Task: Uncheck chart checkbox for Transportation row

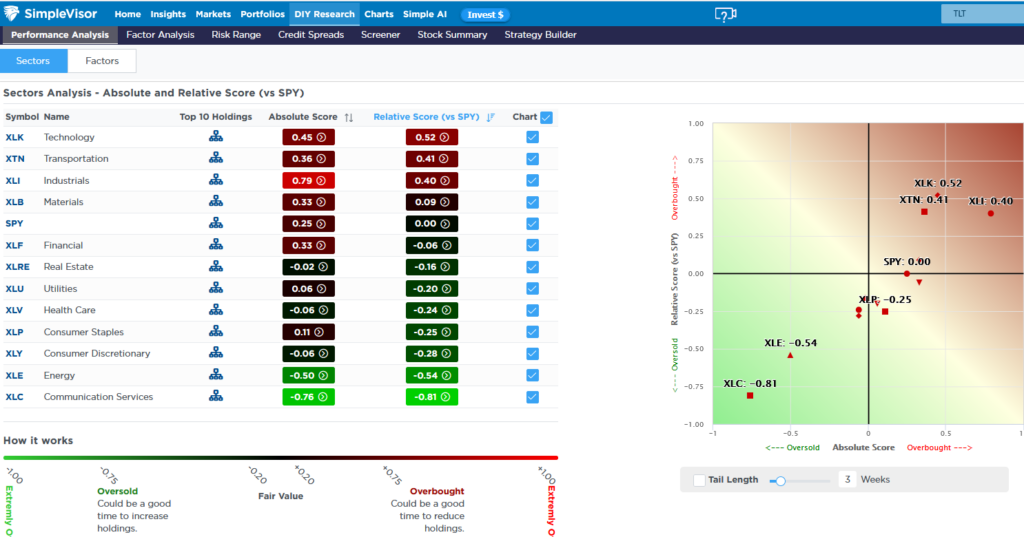Action: click(532, 159)
